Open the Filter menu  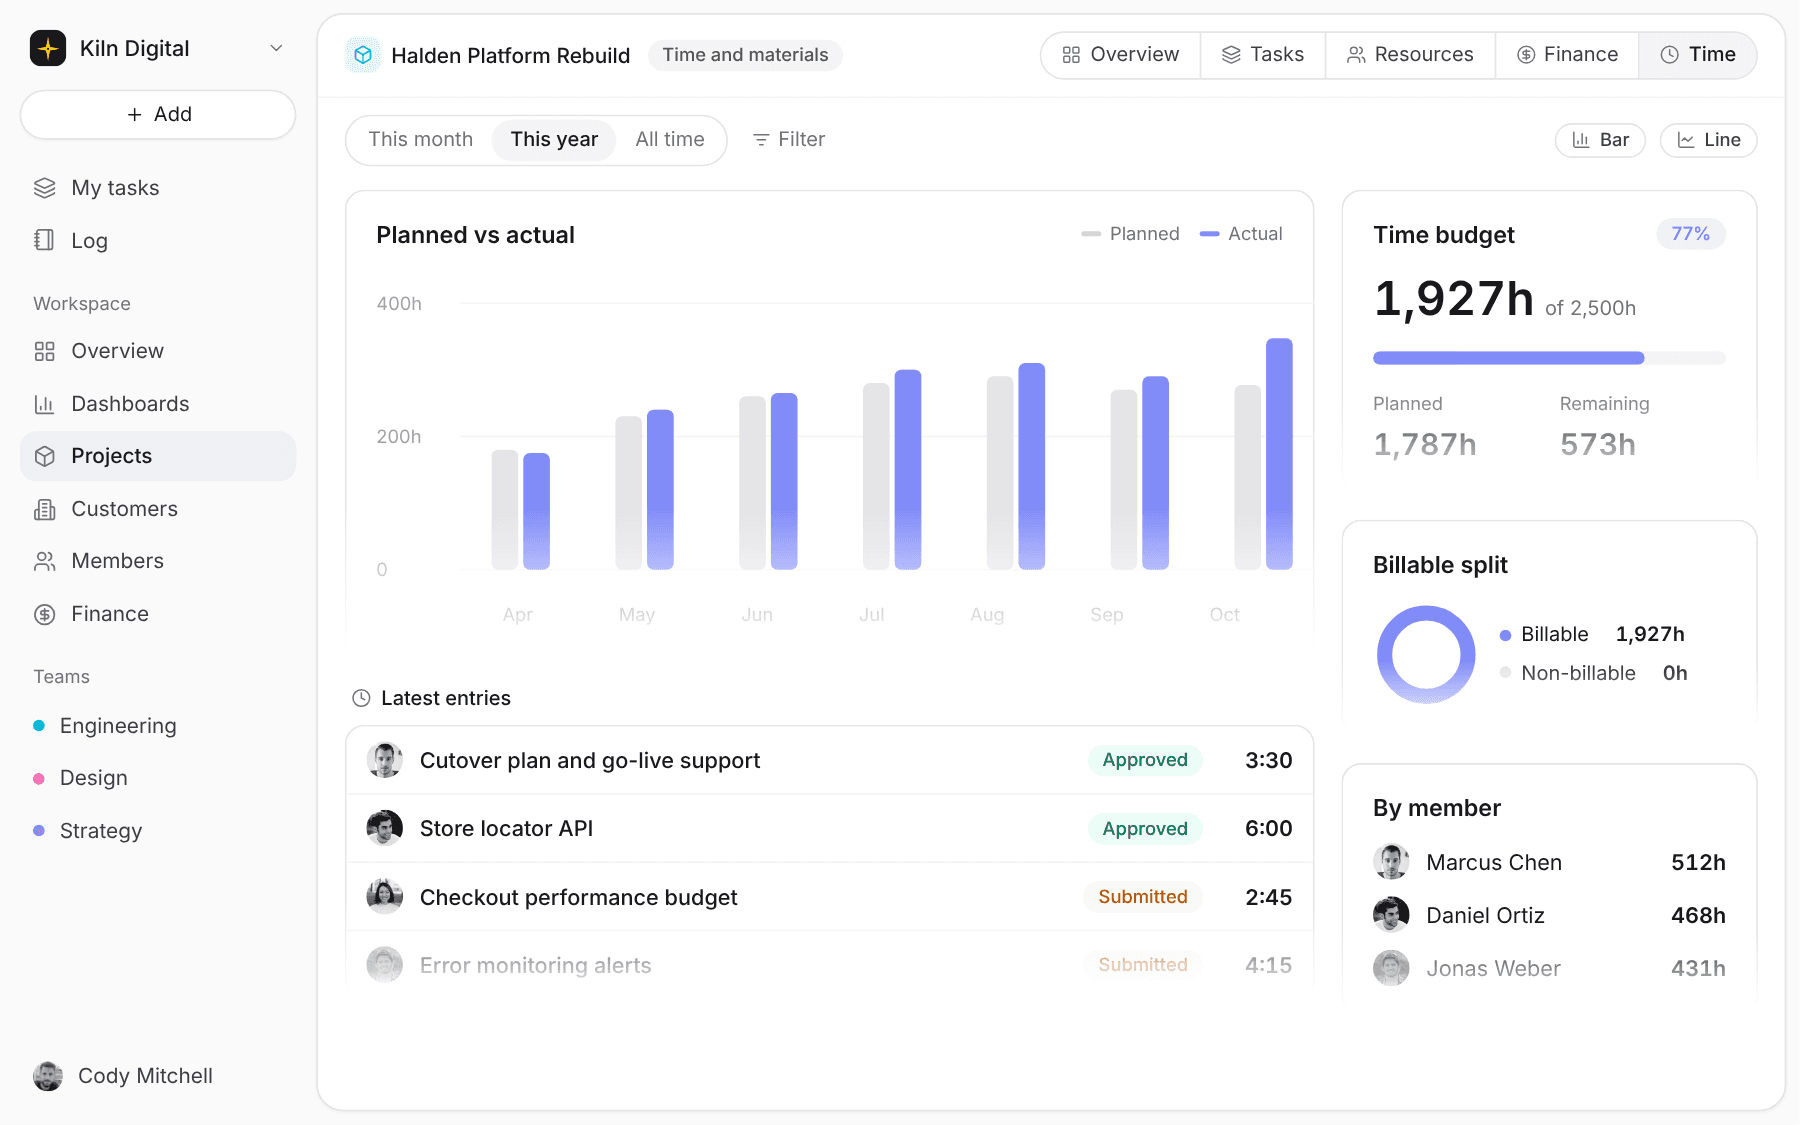(x=789, y=139)
